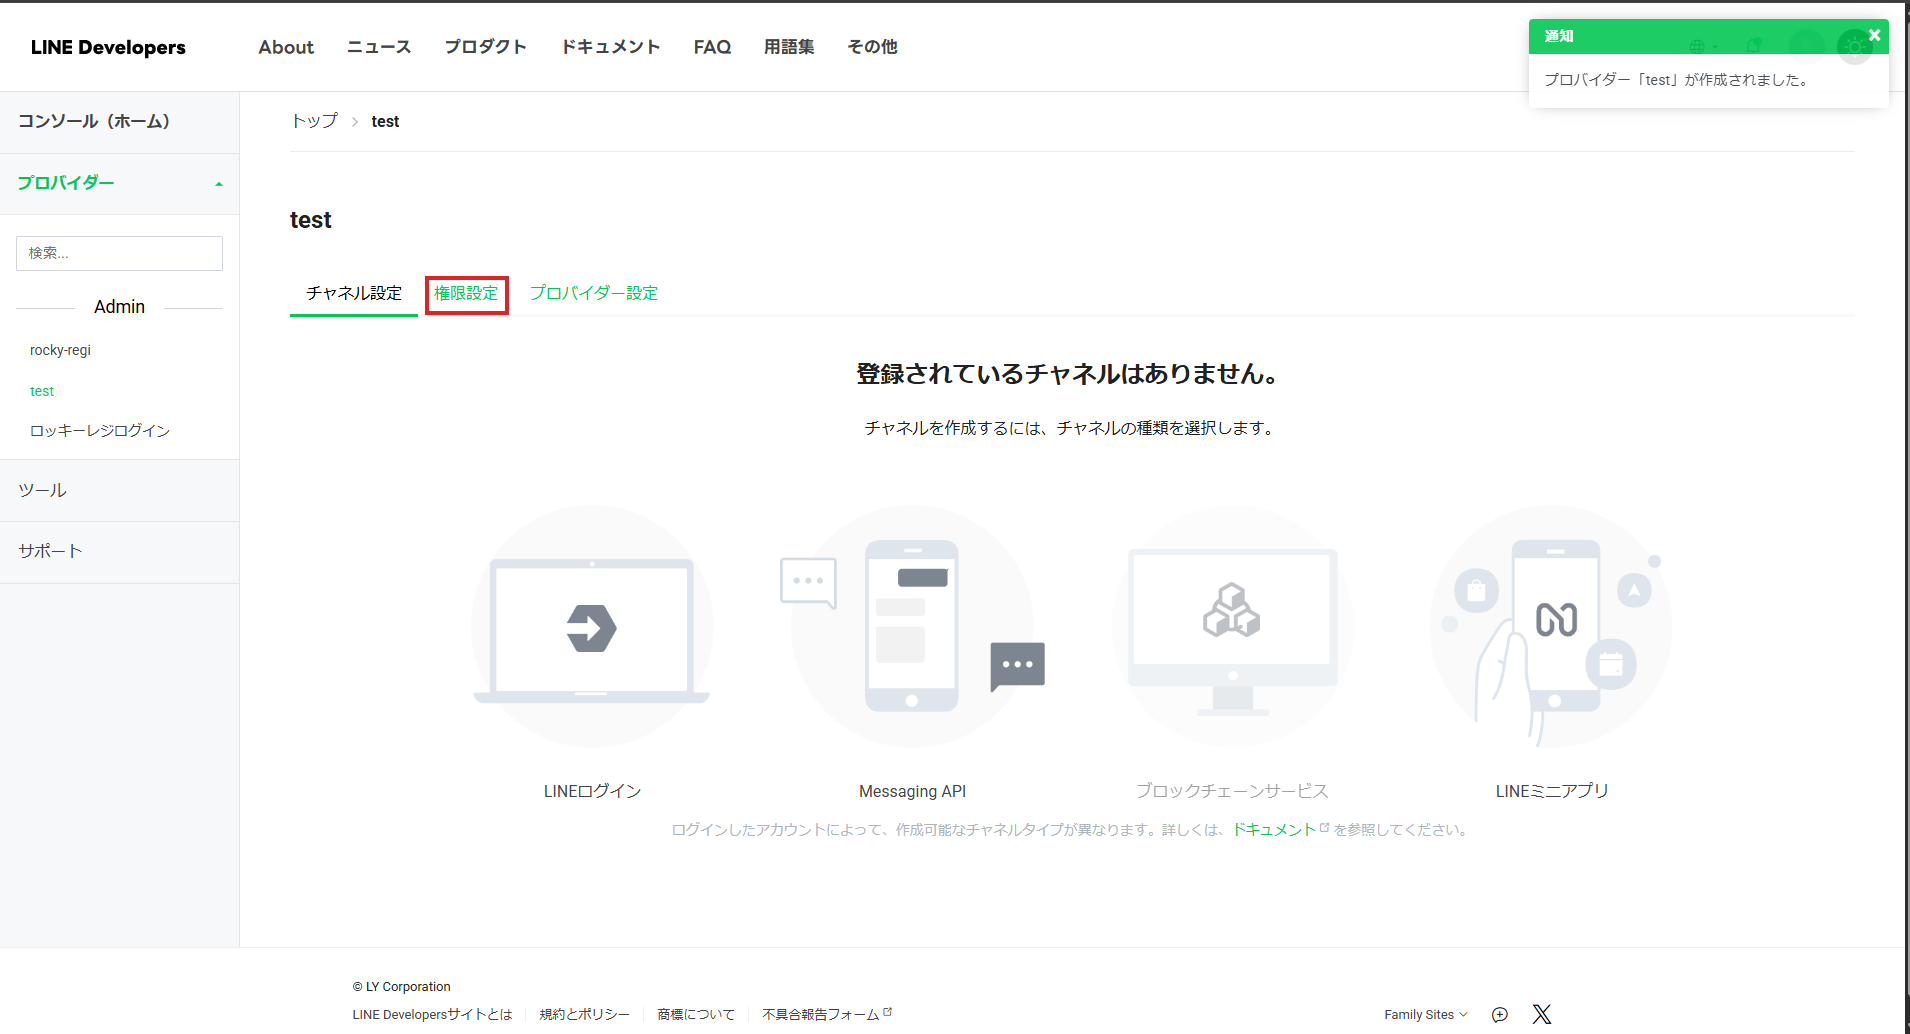Viewport: 1910px width, 1034px height.
Task: Collapse the プロバイダー sidebar section
Action: [119, 183]
